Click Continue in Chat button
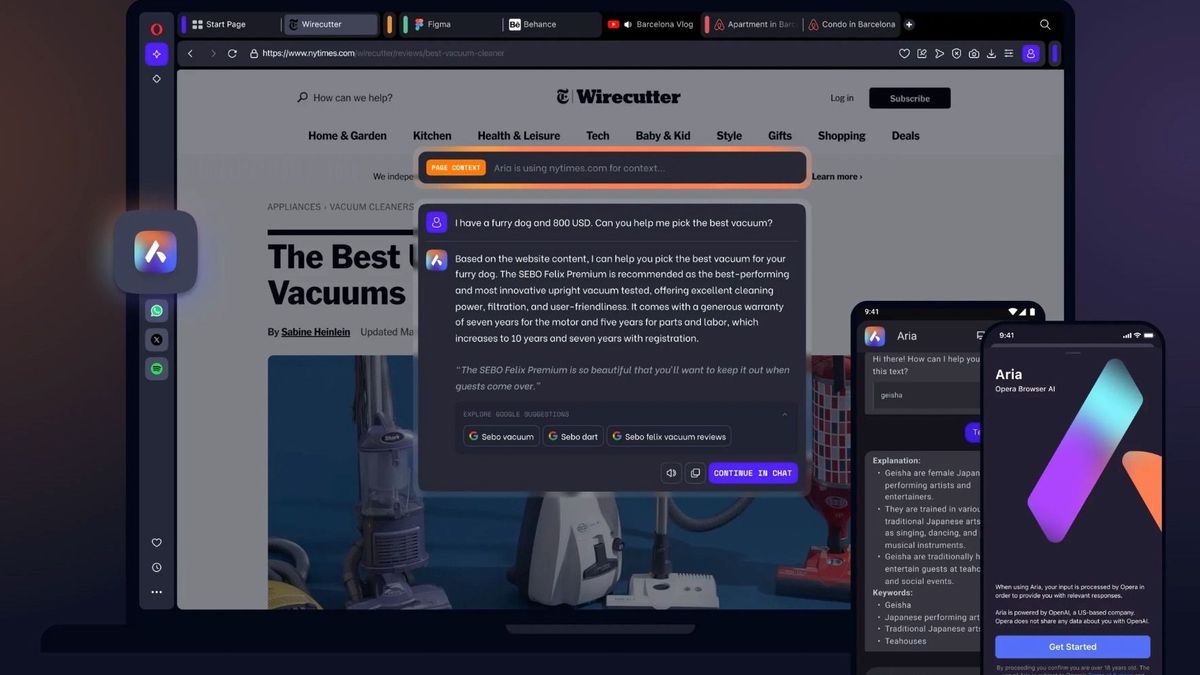The width and height of the screenshot is (1200, 675). point(753,473)
